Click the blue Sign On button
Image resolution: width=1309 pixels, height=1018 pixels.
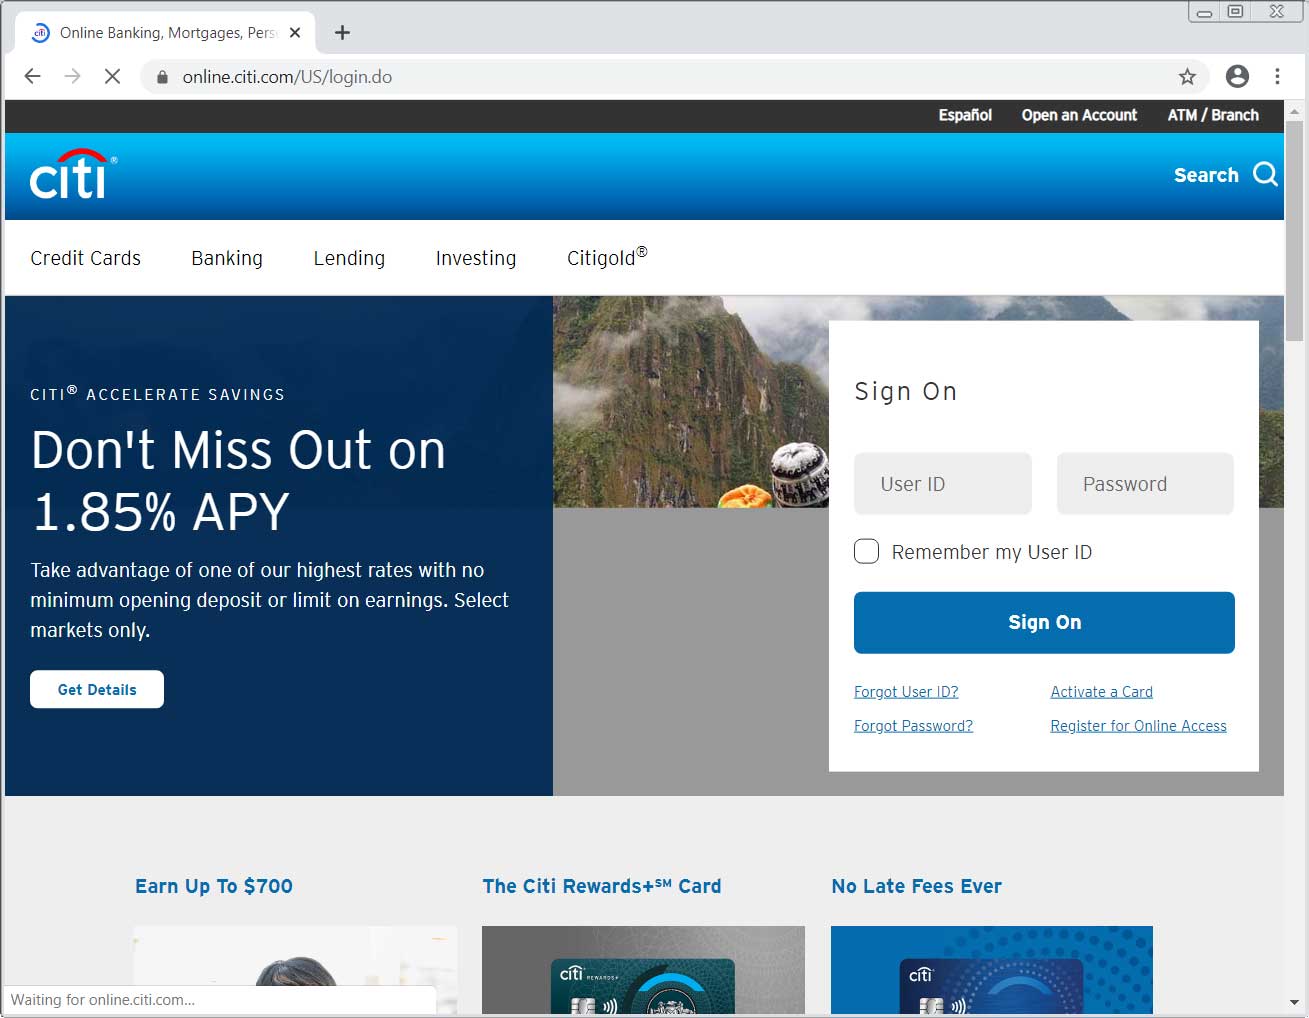click(1044, 622)
